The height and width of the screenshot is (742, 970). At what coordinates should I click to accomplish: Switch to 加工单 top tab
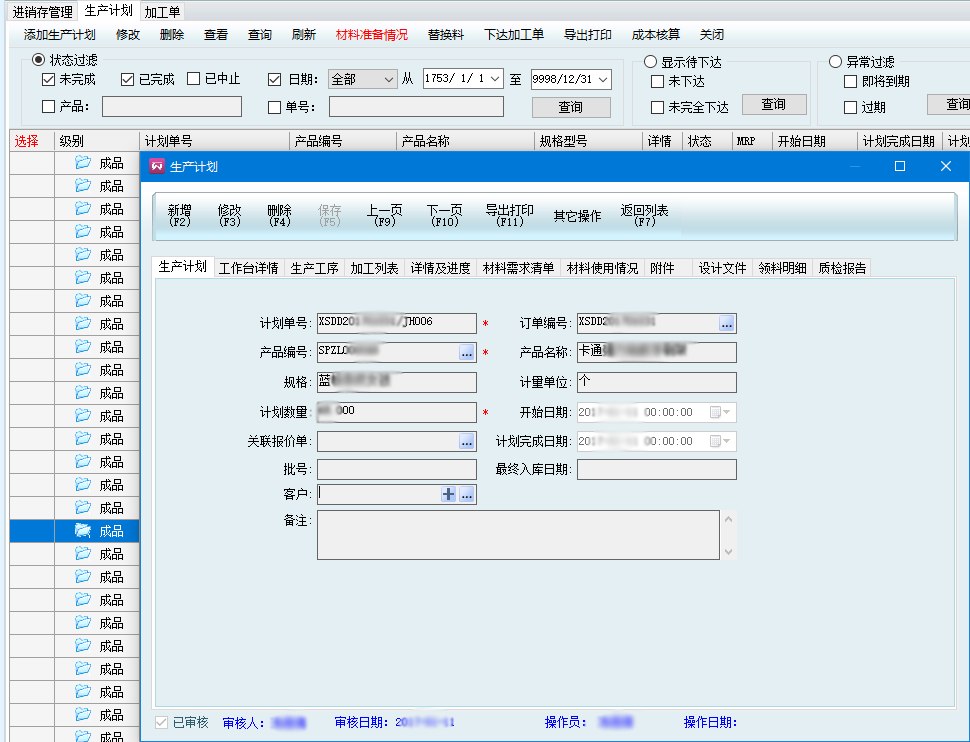[x=162, y=12]
